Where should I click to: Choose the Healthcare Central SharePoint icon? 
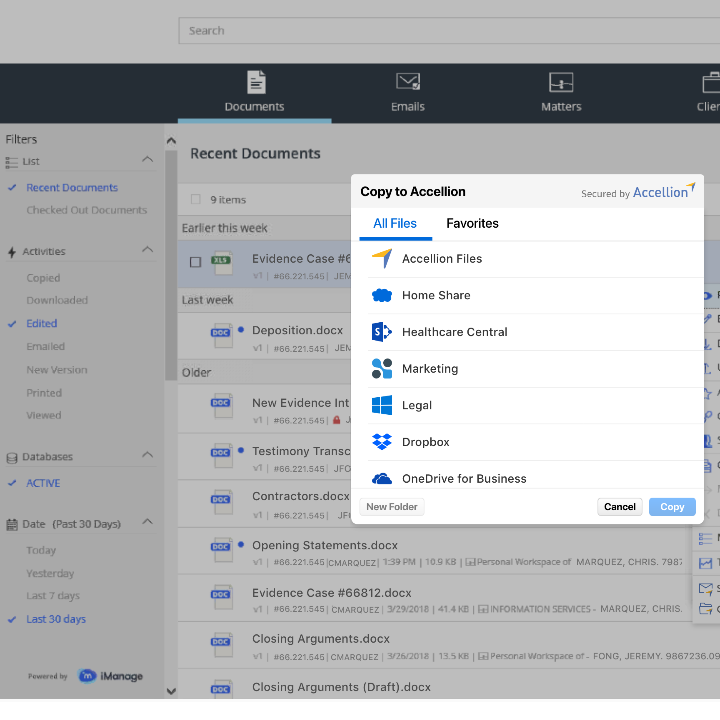[x=381, y=332]
